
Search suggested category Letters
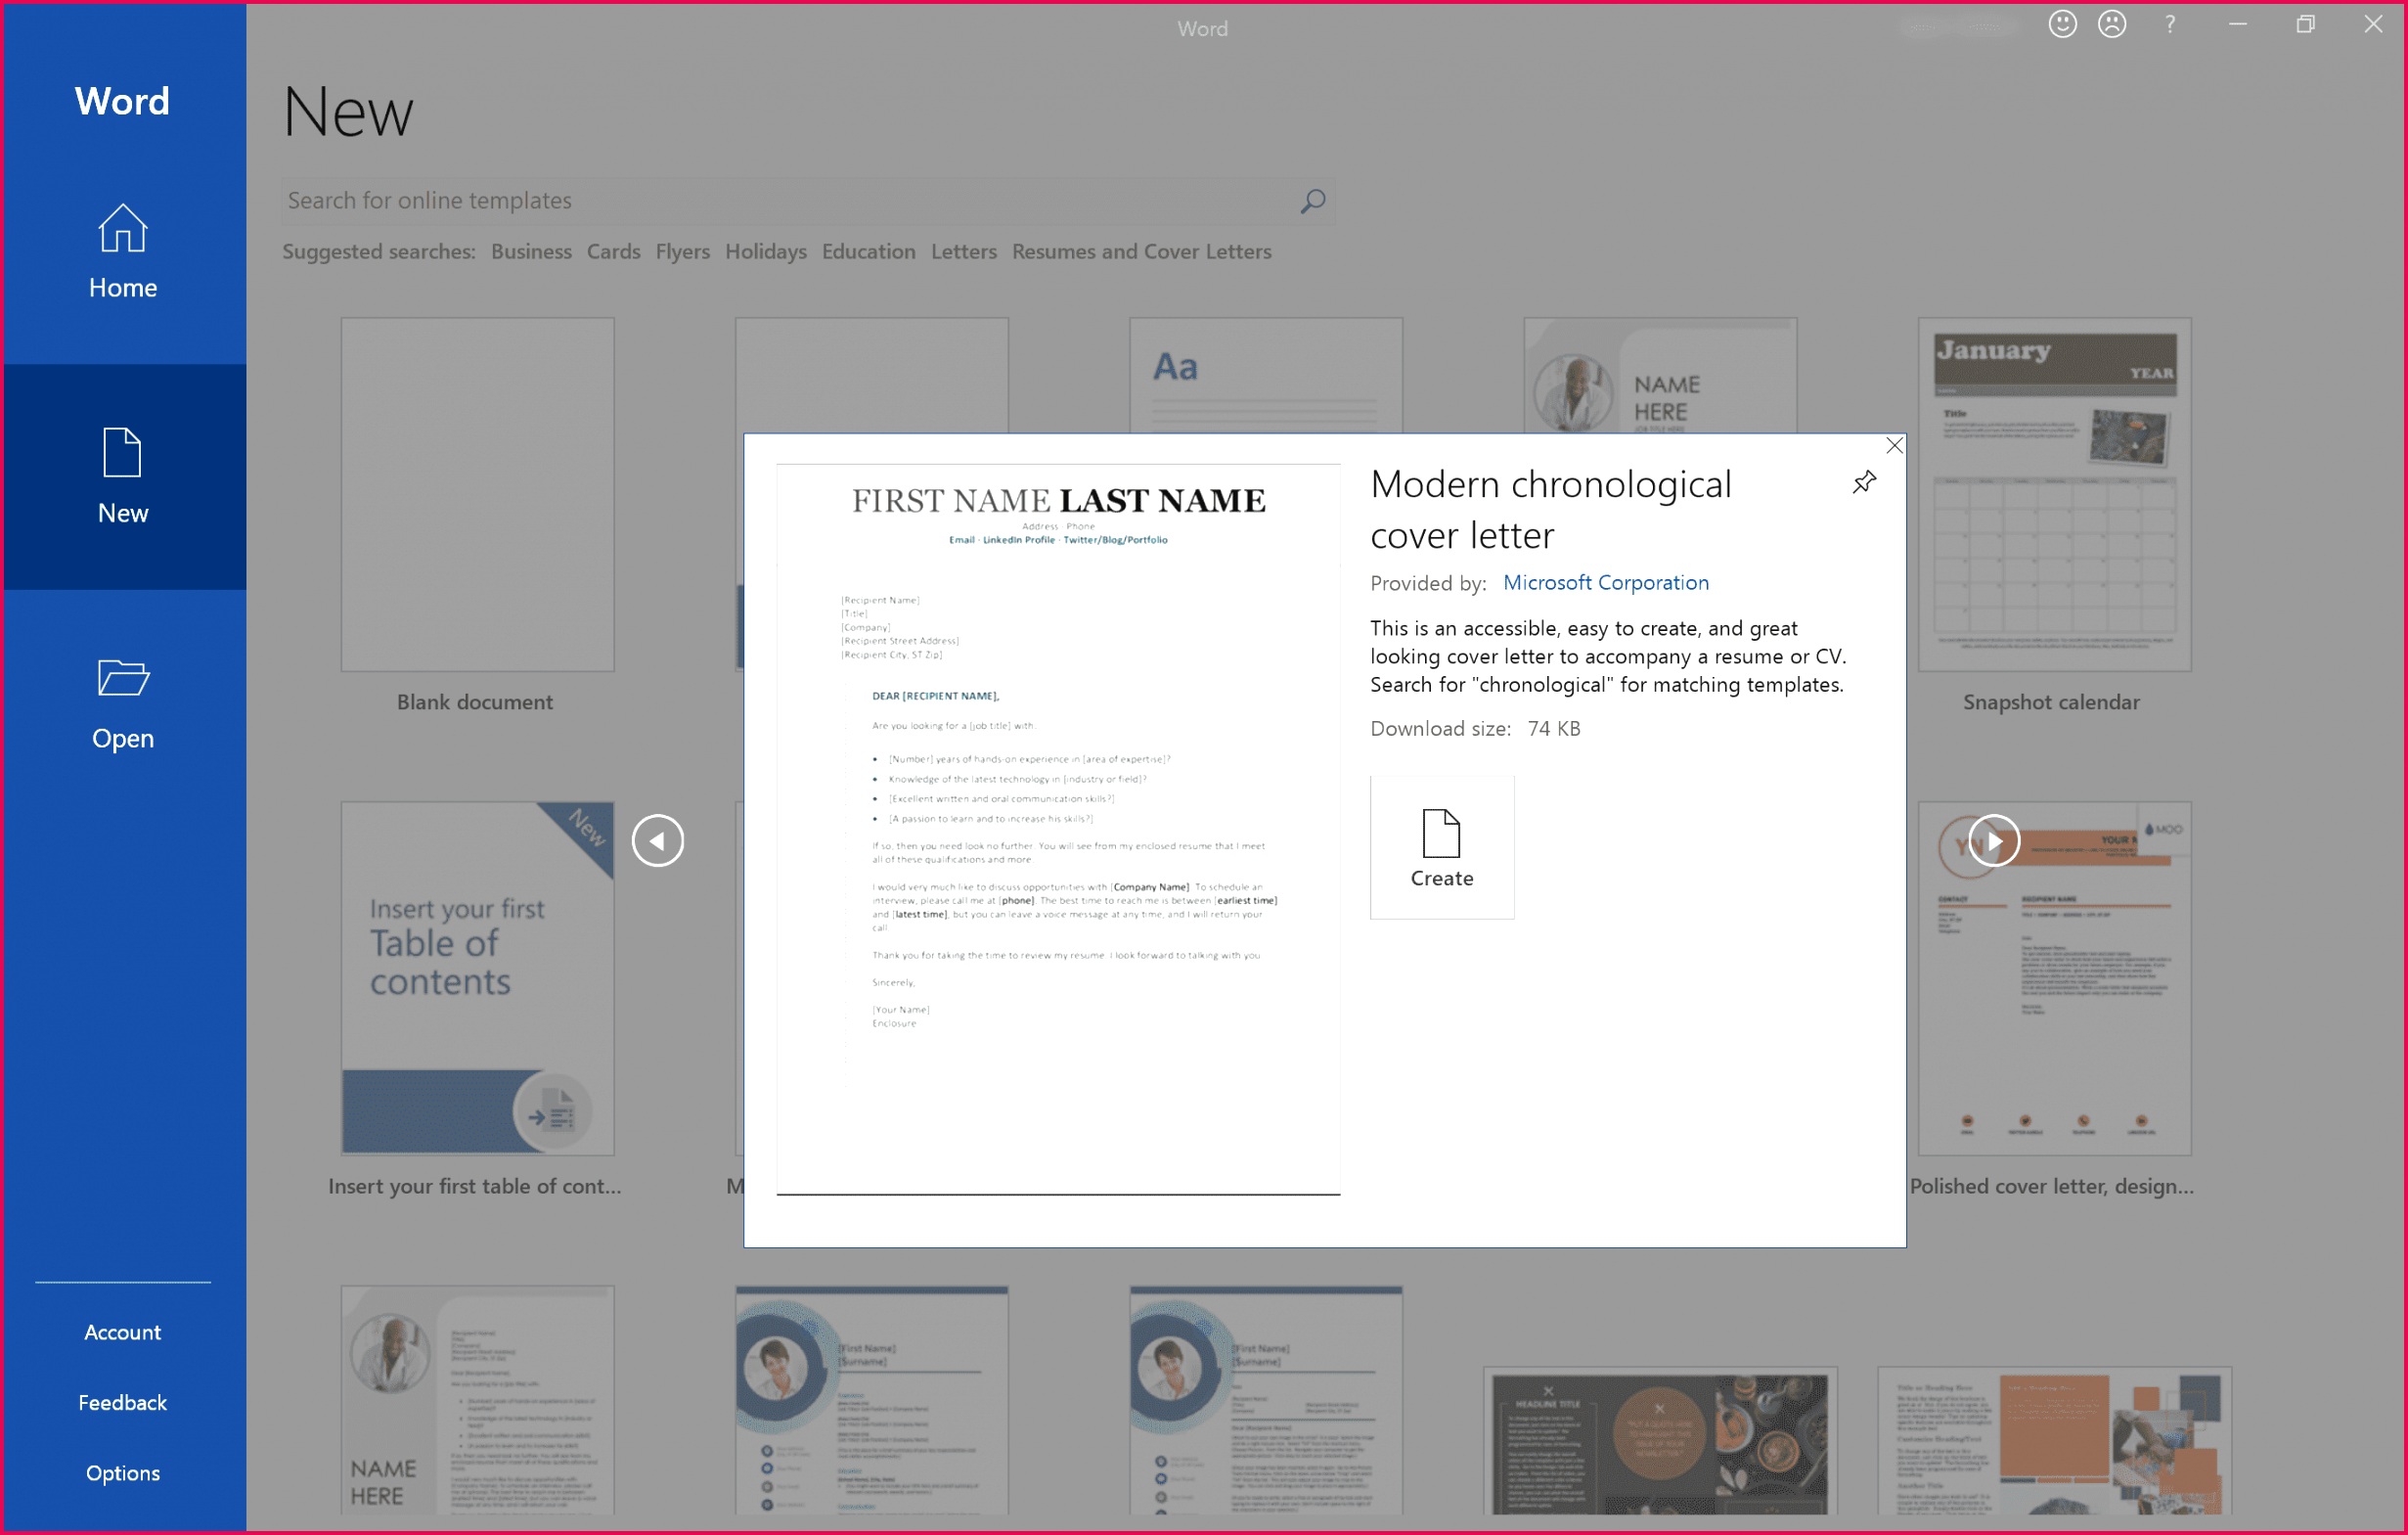tap(963, 252)
